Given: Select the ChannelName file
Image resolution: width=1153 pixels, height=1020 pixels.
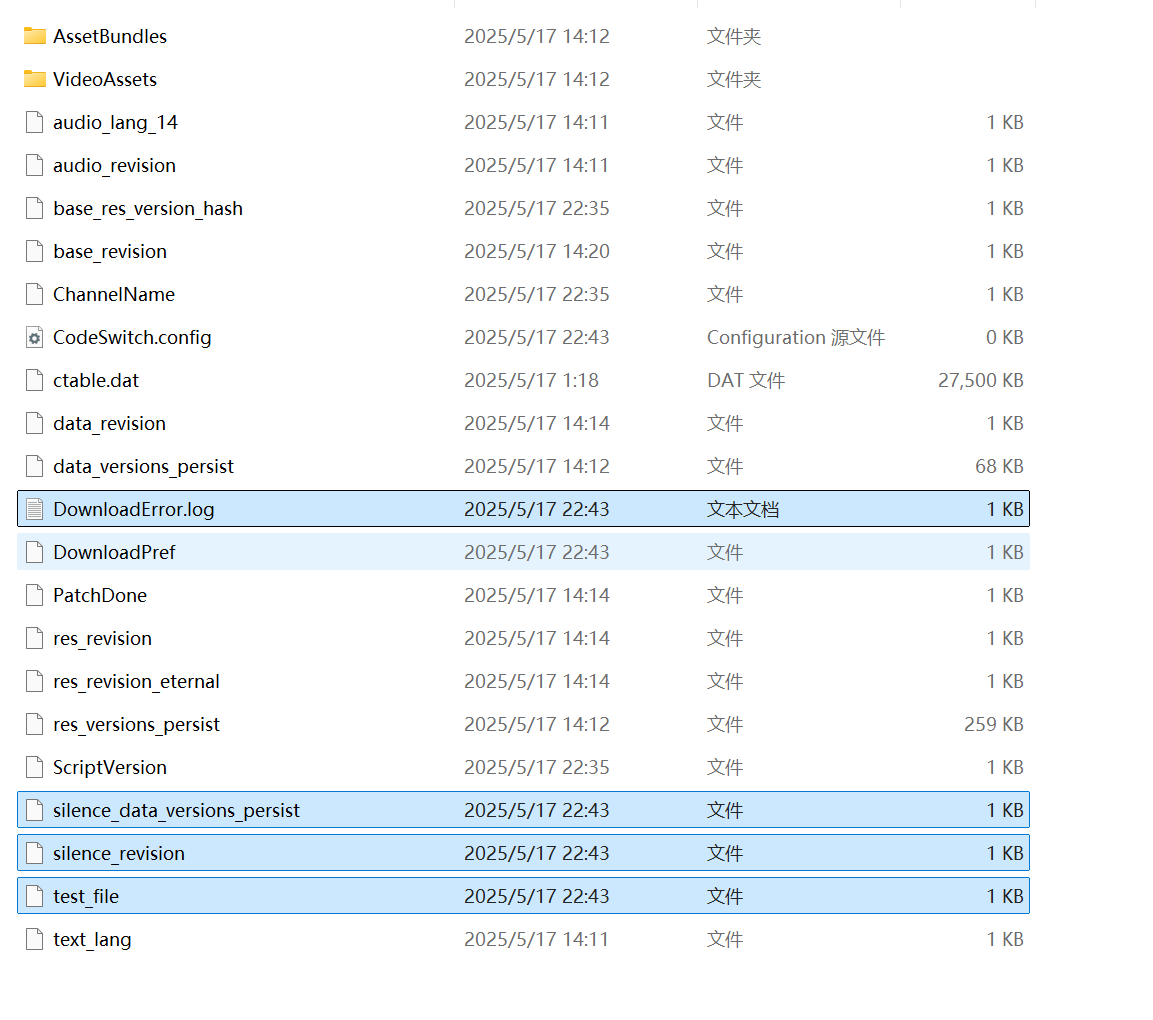Looking at the screenshot, I should click(x=113, y=294).
